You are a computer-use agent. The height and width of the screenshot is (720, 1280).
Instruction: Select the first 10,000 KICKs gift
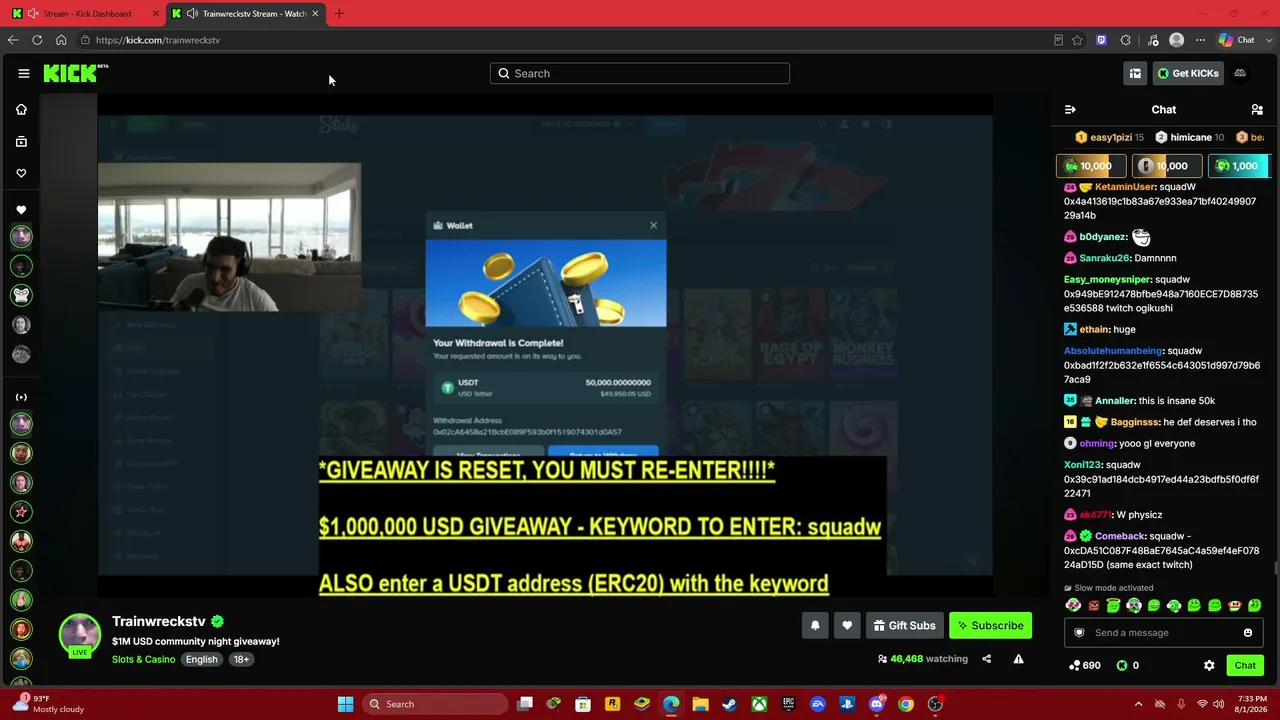1091,166
